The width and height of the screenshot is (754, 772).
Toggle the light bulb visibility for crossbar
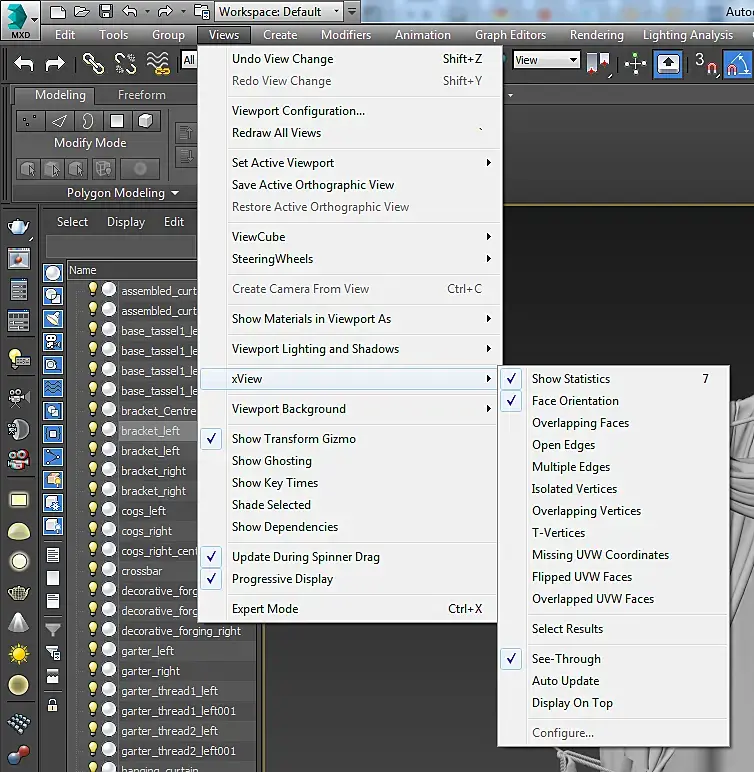point(93,571)
